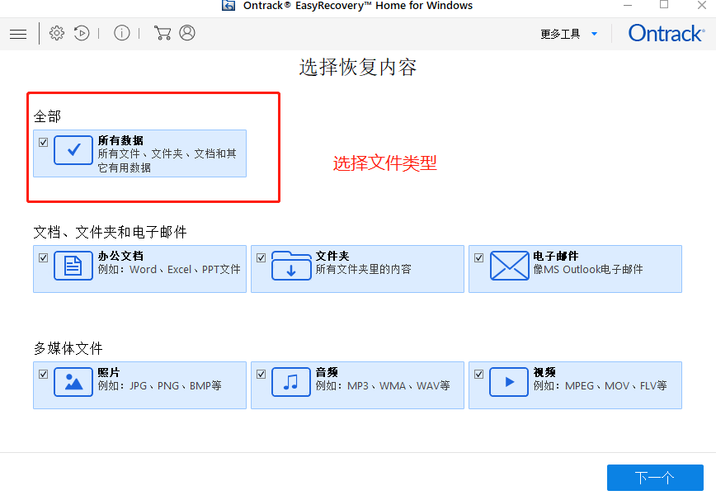This screenshot has width=716, height=500.
Task: Open the user account icon
Action: point(187,33)
